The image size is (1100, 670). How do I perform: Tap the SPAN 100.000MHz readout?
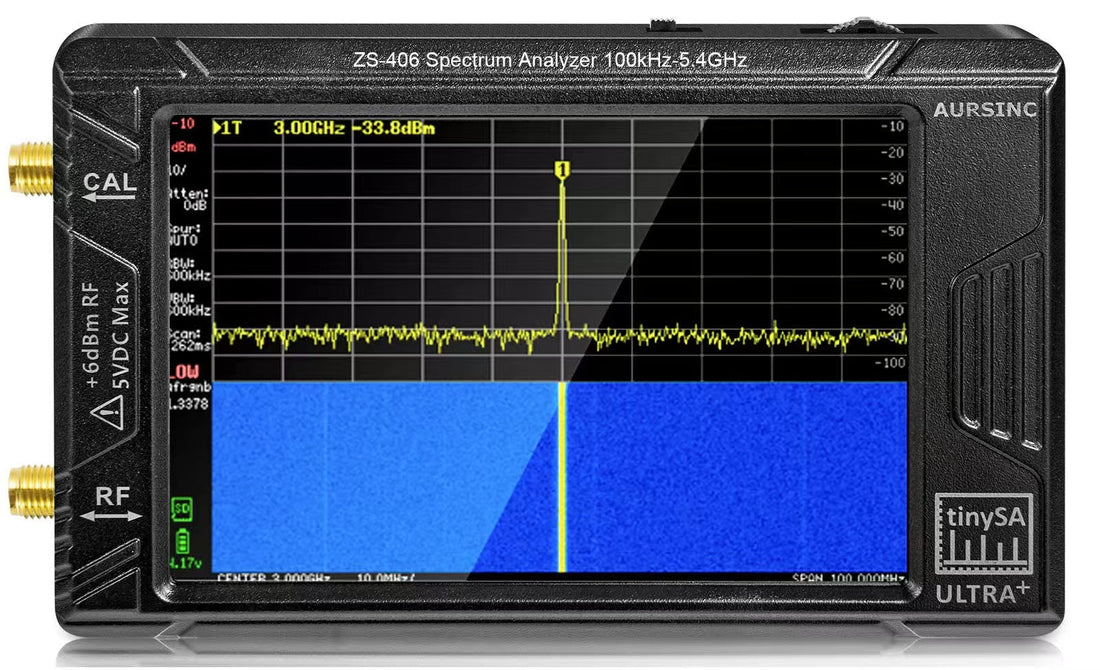coord(848,578)
